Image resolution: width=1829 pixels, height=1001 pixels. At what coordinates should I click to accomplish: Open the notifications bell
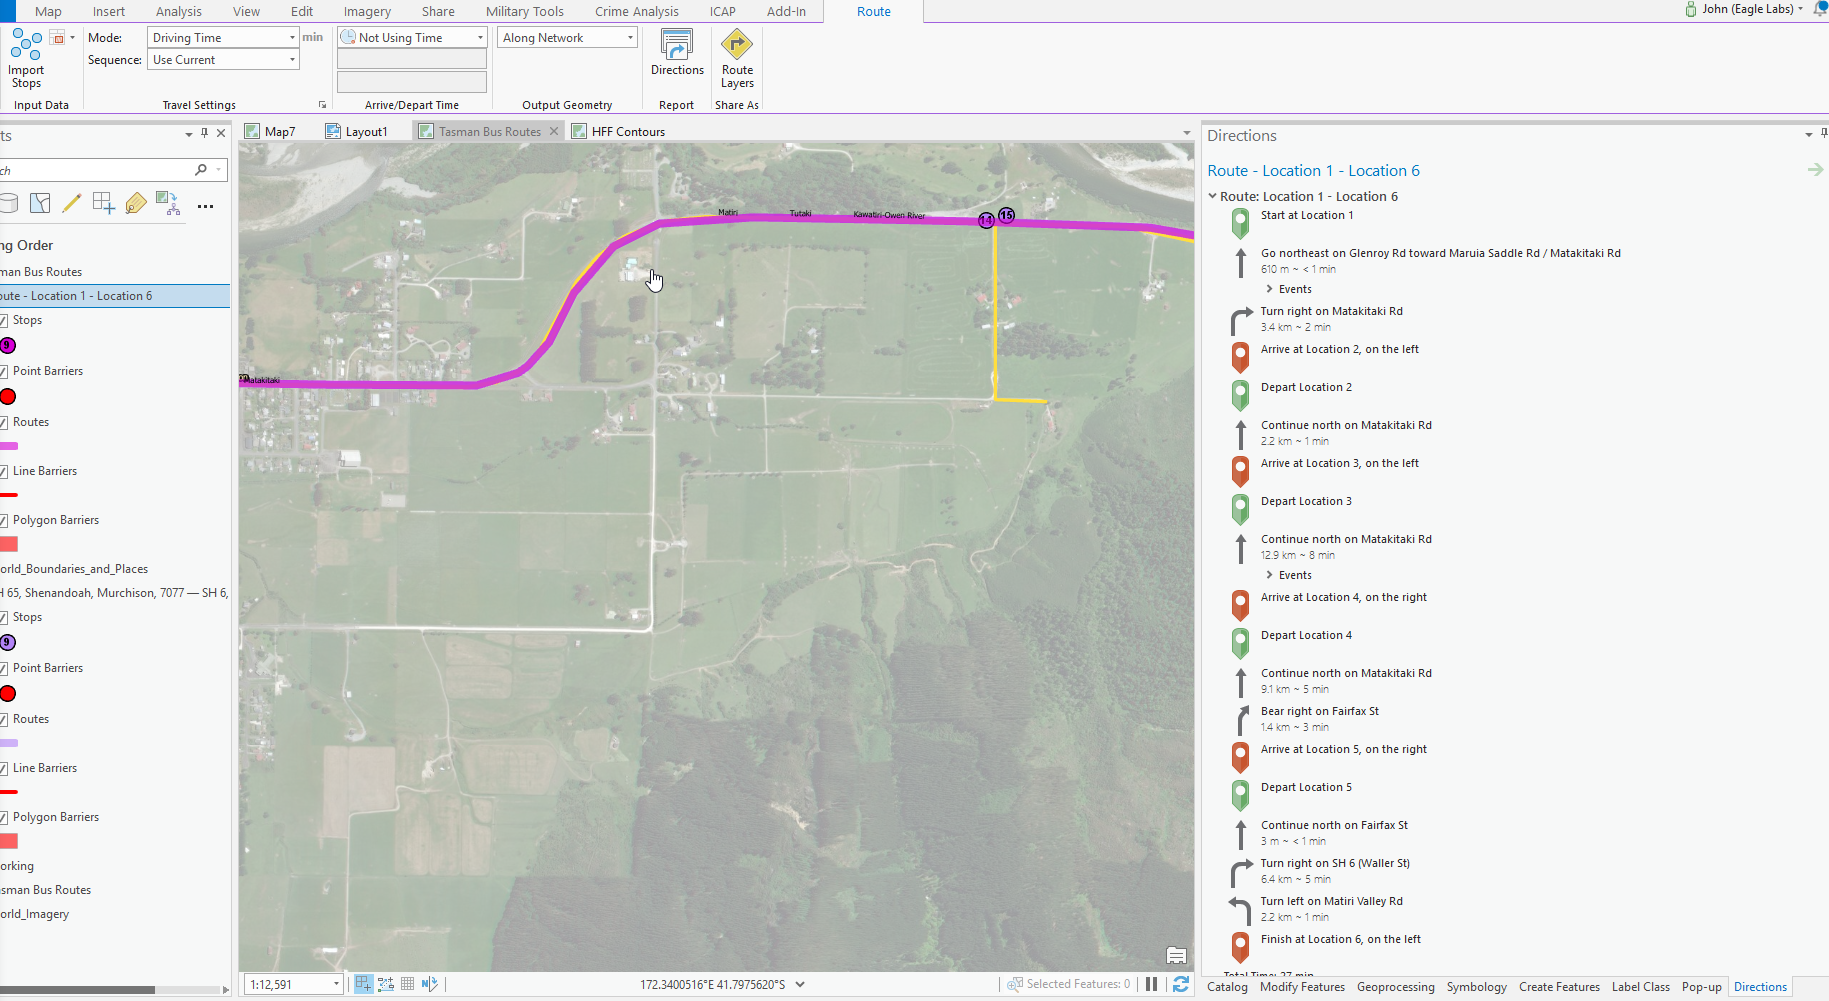click(1820, 9)
